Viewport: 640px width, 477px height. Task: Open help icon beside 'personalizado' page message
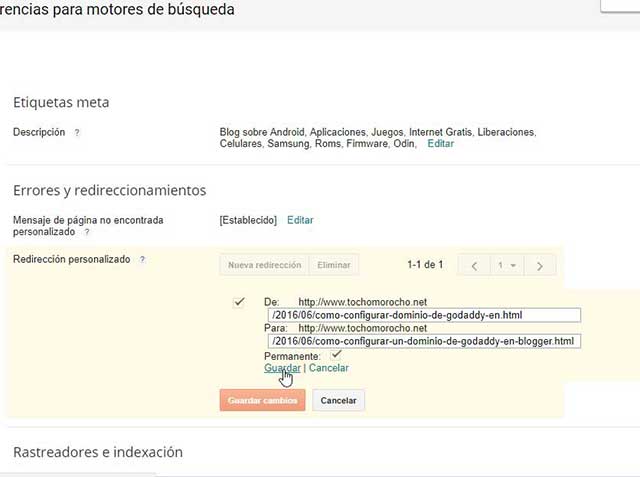tap(87, 232)
